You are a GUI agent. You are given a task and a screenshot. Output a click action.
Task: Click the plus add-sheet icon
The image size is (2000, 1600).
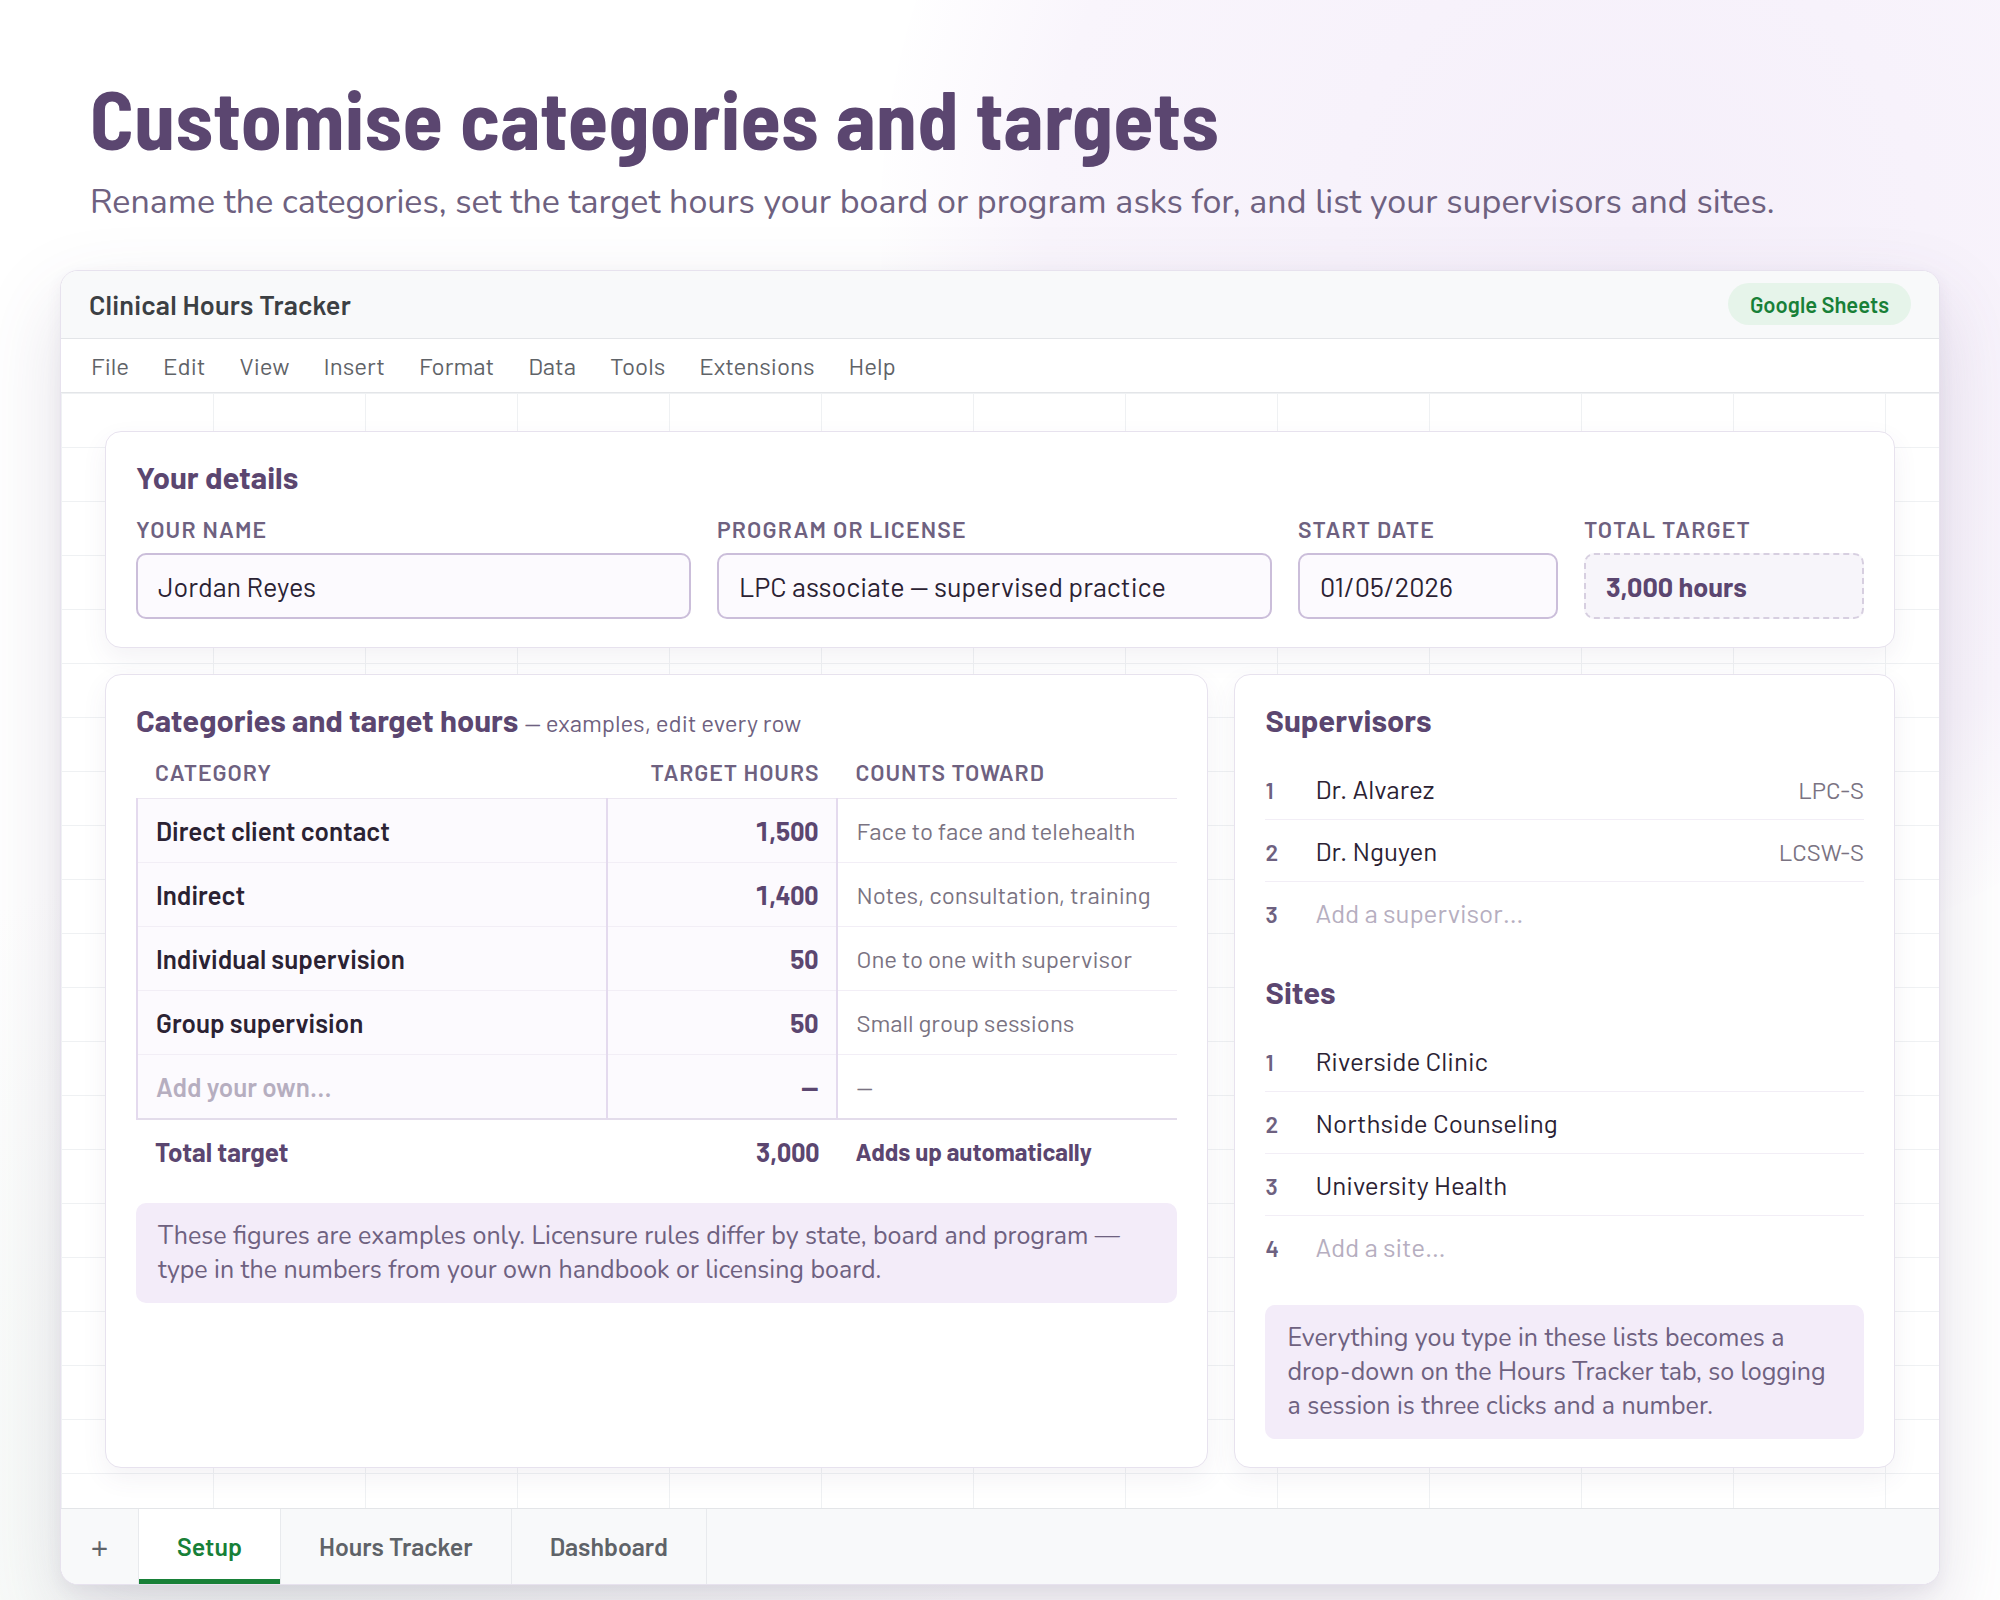[99, 1548]
